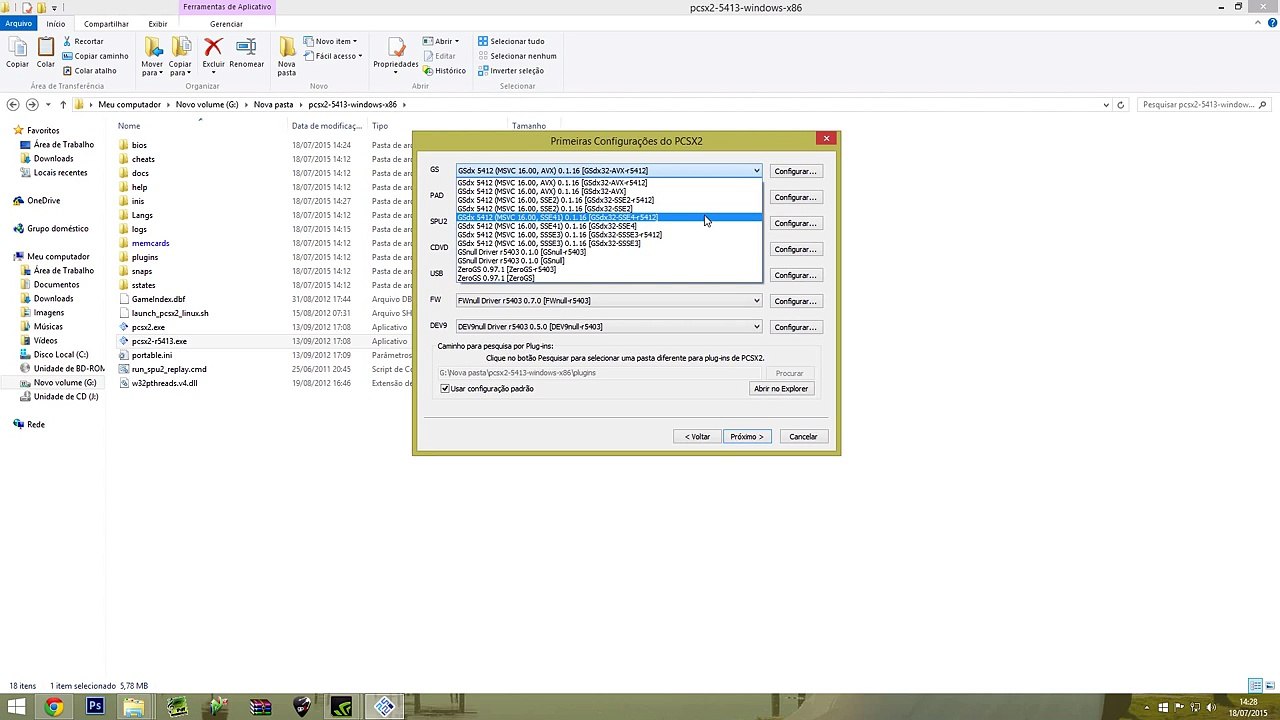
Task: Open WinRAR from the taskbar
Action: point(260,707)
